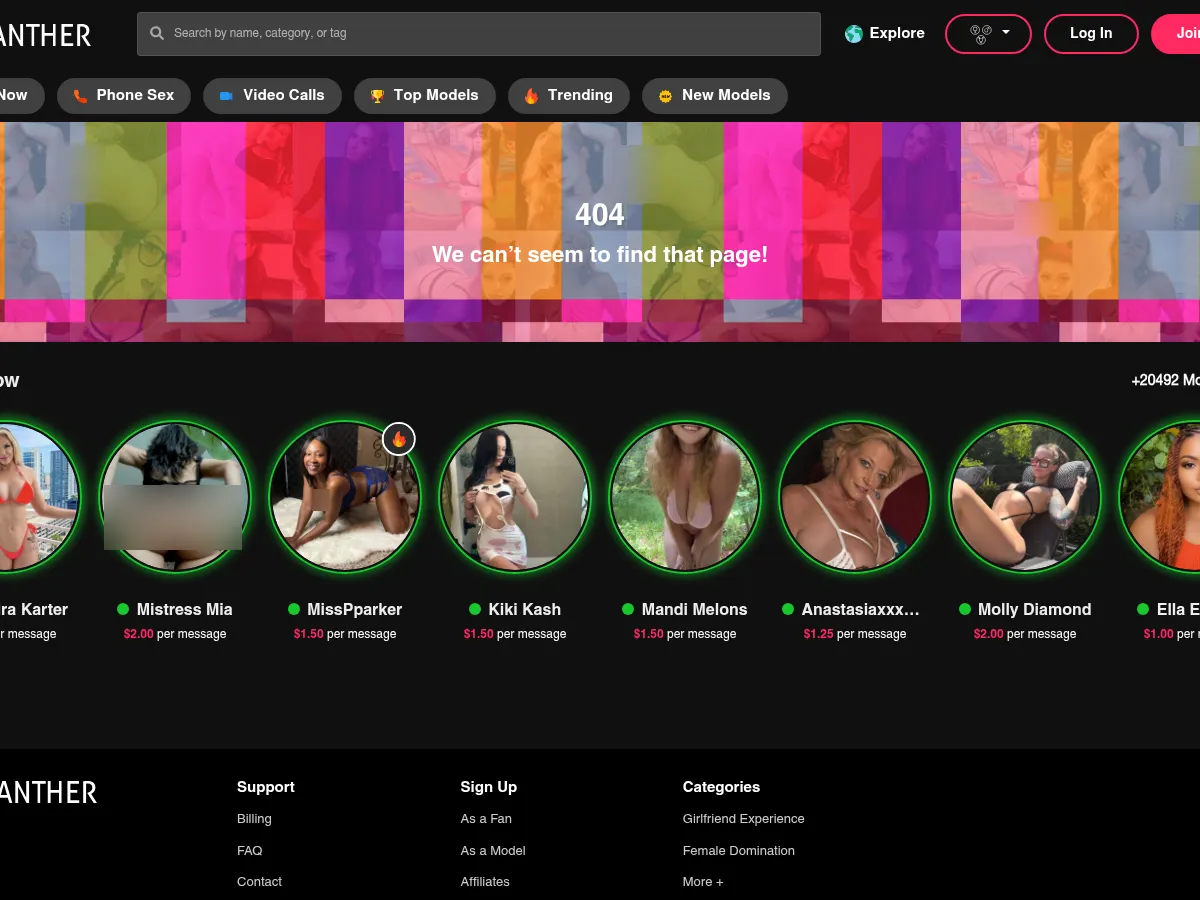The height and width of the screenshot is (900, 1200).
Task: Open the Contact link
Action: pyautogui.click(x=259, y=881)
